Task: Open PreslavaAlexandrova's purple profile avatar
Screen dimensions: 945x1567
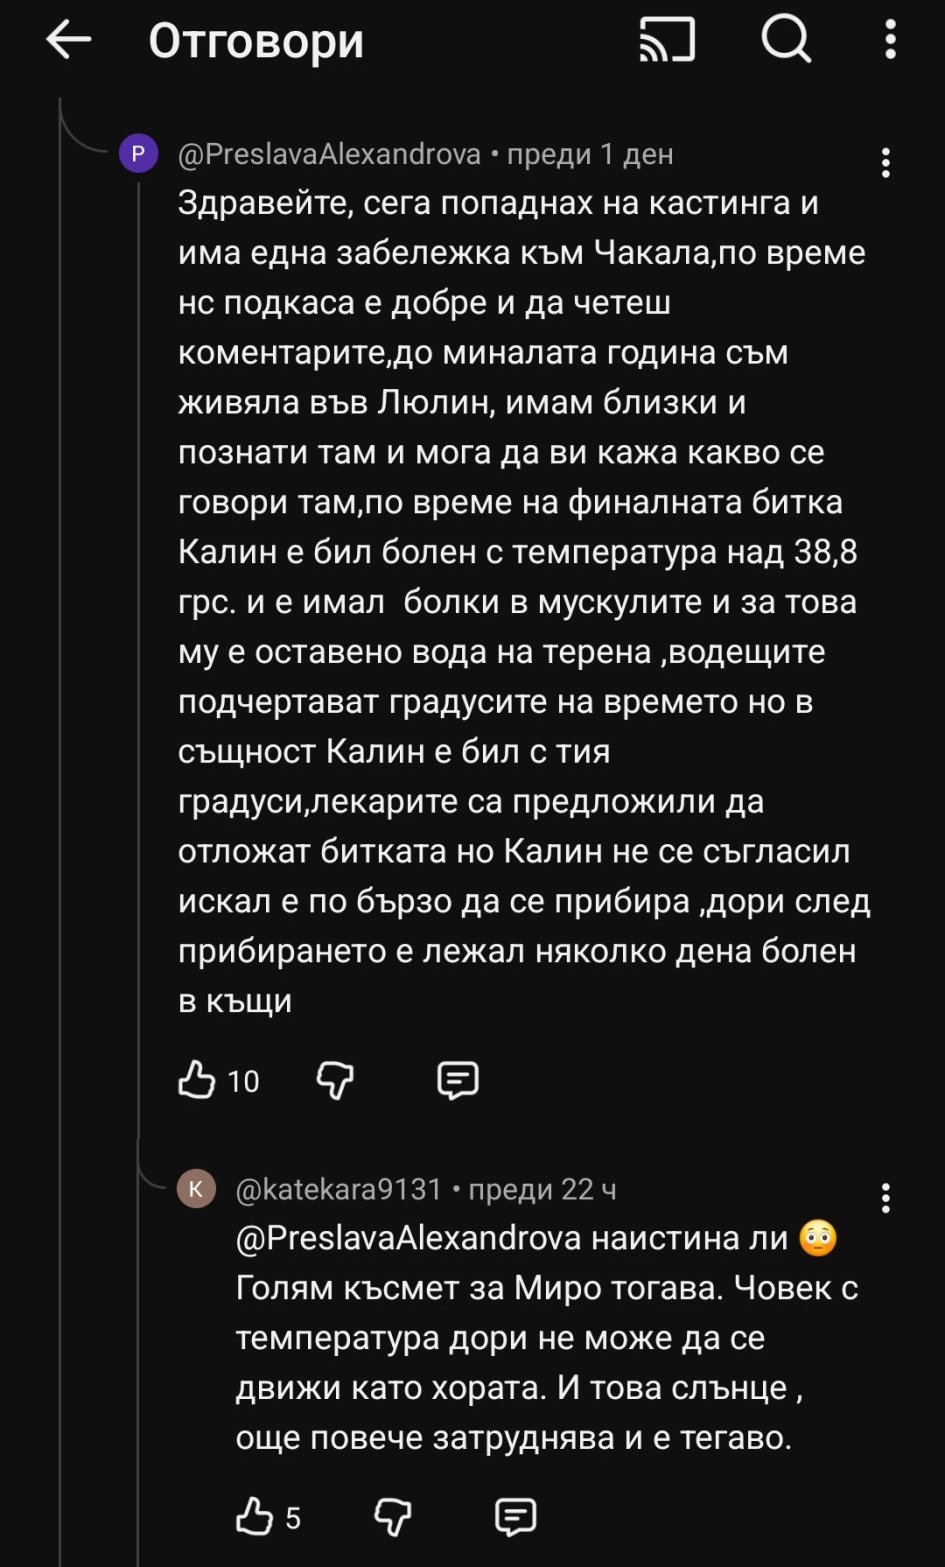Action: 138,154
